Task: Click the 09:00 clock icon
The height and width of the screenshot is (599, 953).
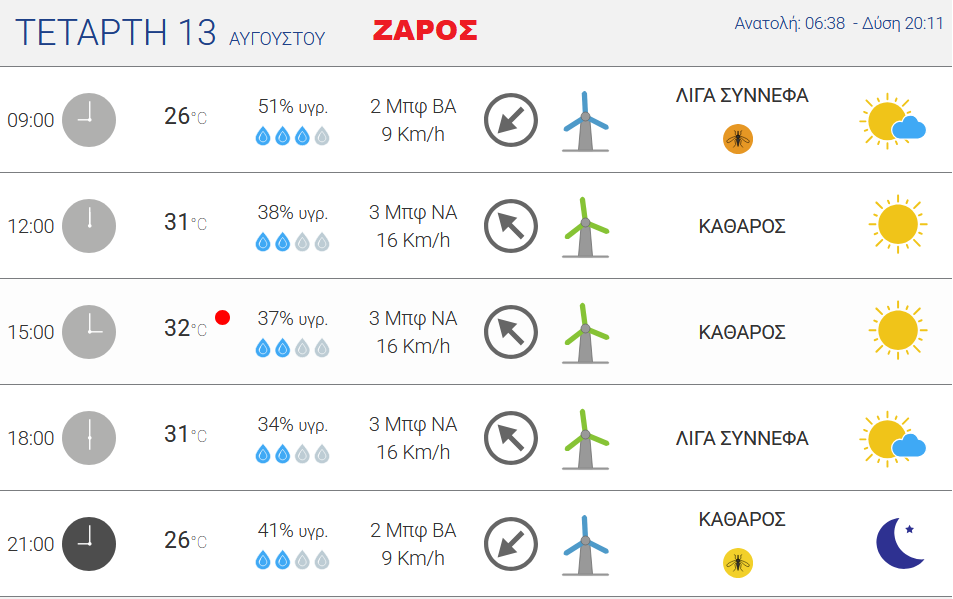Action: (89, 120)
